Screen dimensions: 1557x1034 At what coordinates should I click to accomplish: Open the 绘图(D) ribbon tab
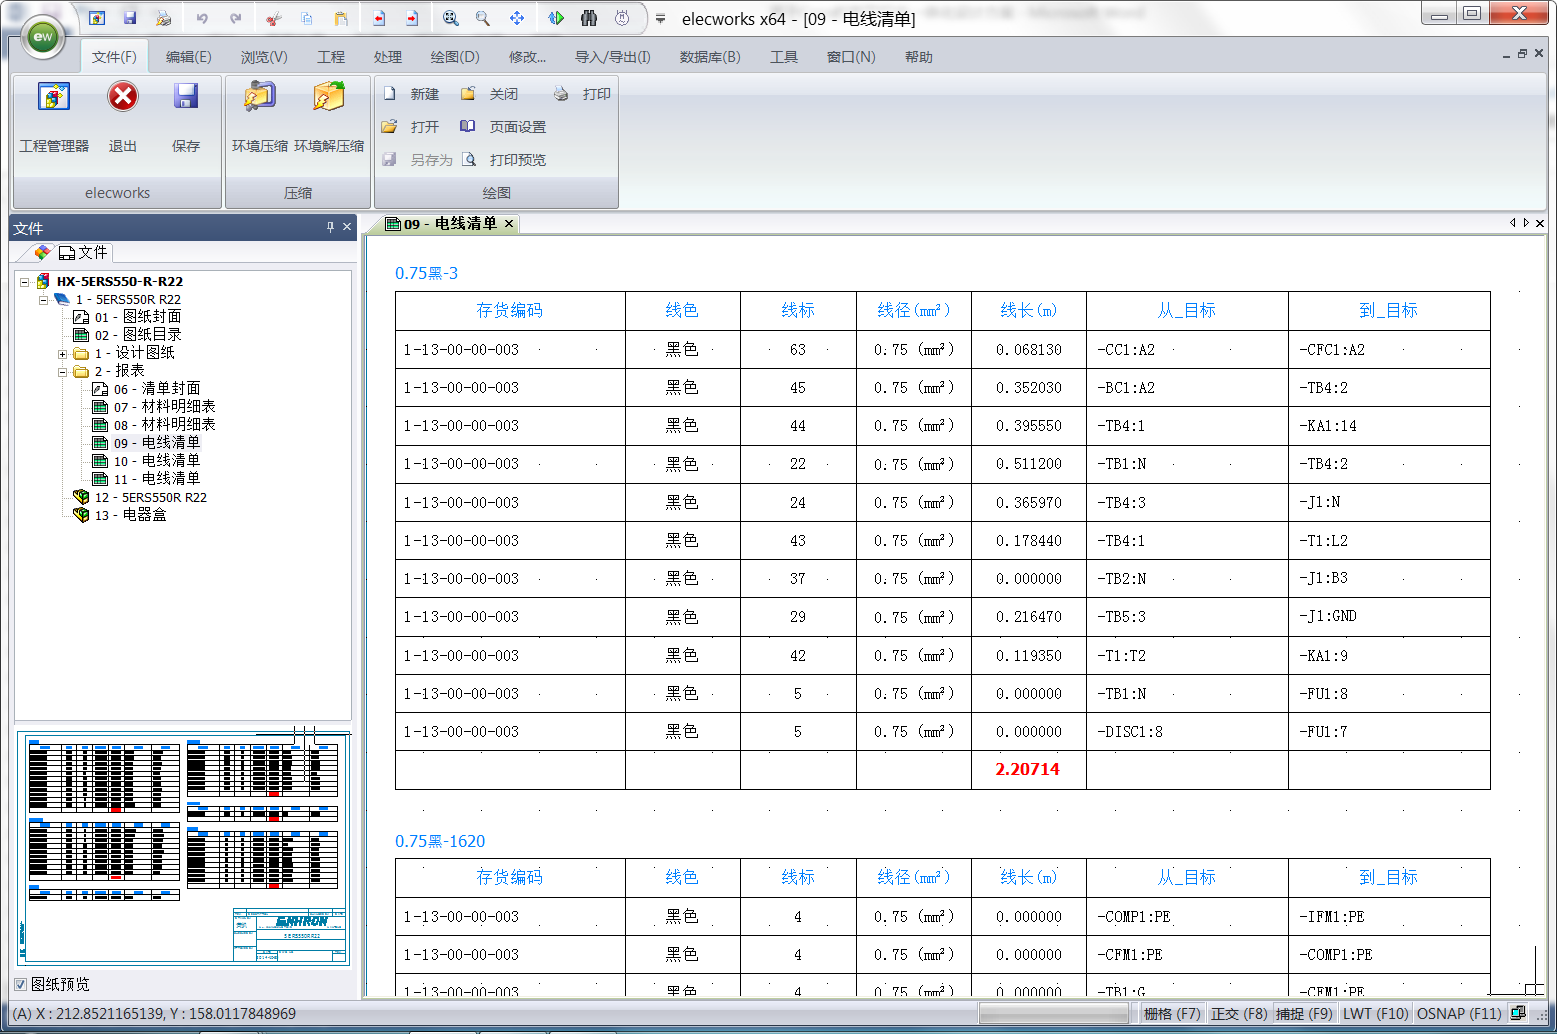pos(455,57)
